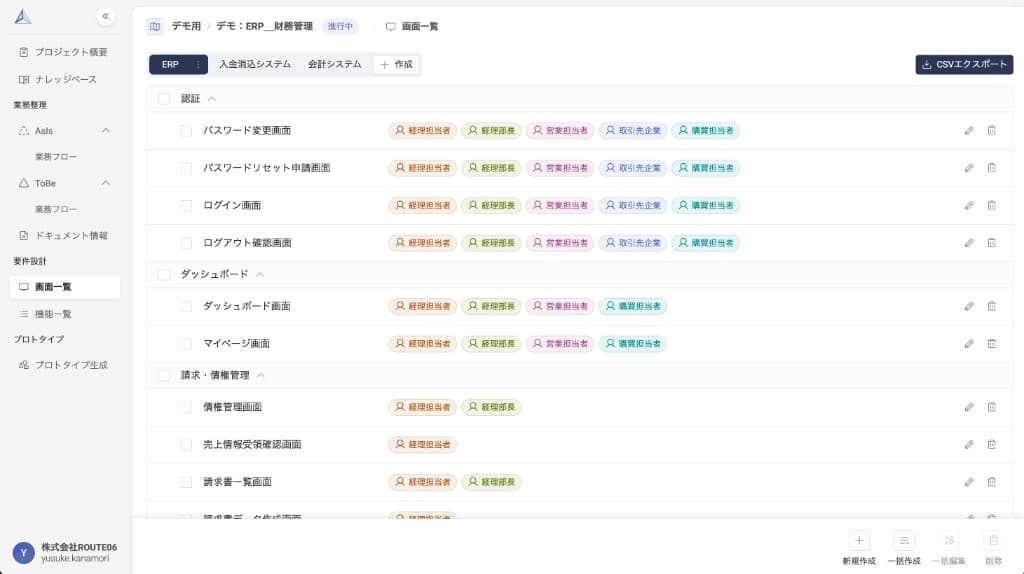Delete the マイページ画面 row

(x=991, y=343)
